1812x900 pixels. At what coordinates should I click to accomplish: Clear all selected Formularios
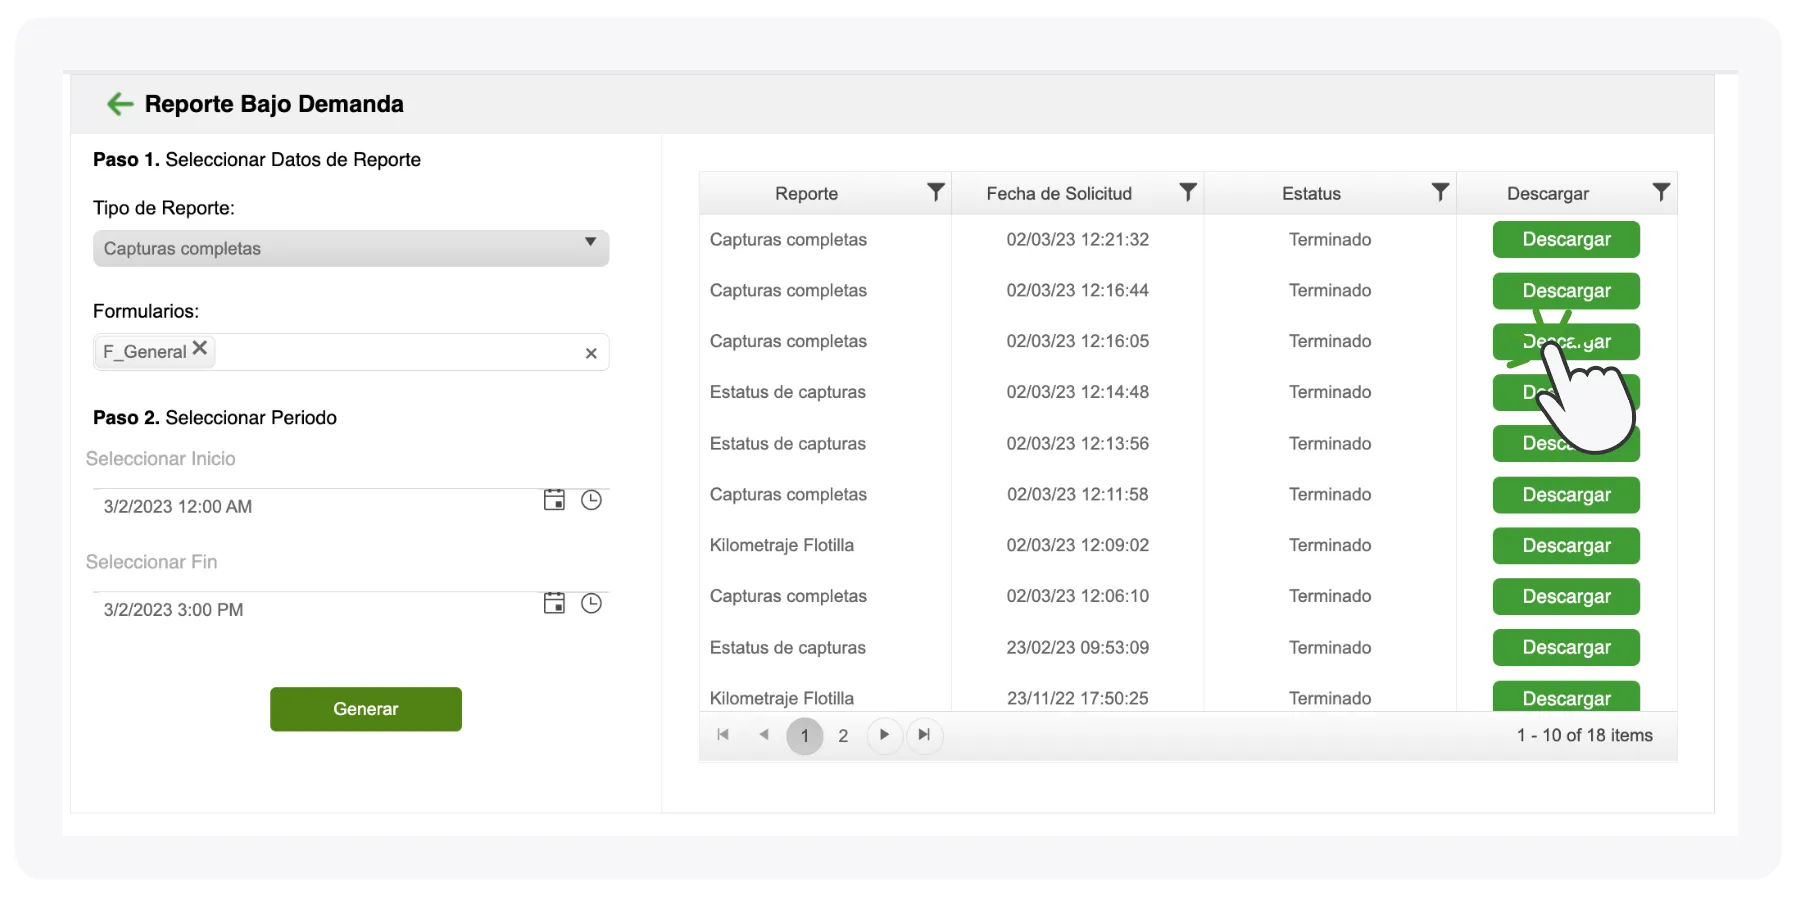point(591,353)
